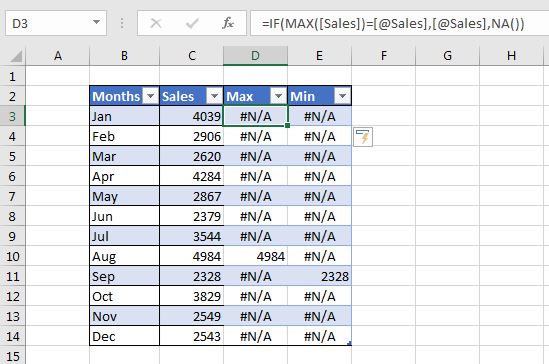Click the Enter checkmark icon in formula bar
This screenshot has height=364, width=549.
pyautogui.click(x=192, y=23)
